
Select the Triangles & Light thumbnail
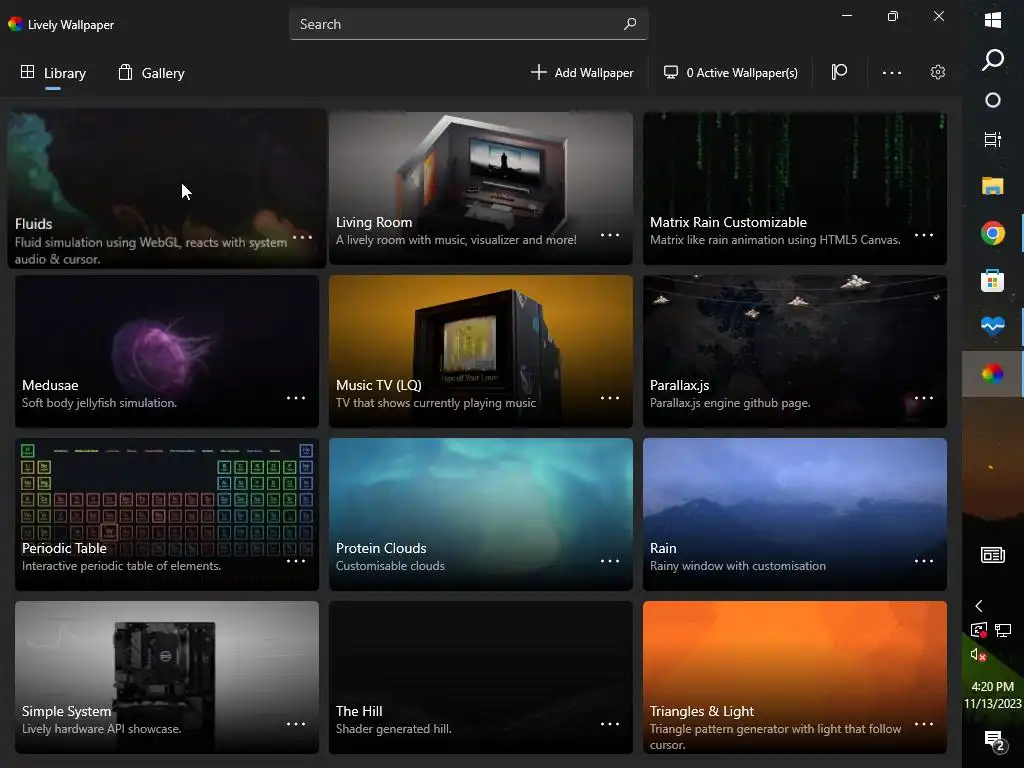point(795,677)
